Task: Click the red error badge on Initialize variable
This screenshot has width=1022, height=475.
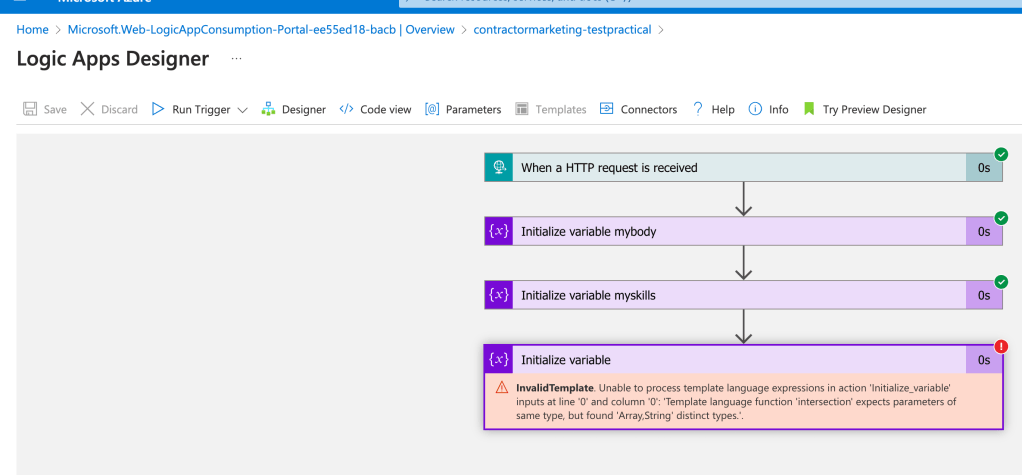Action: (x=1001, y=346)
